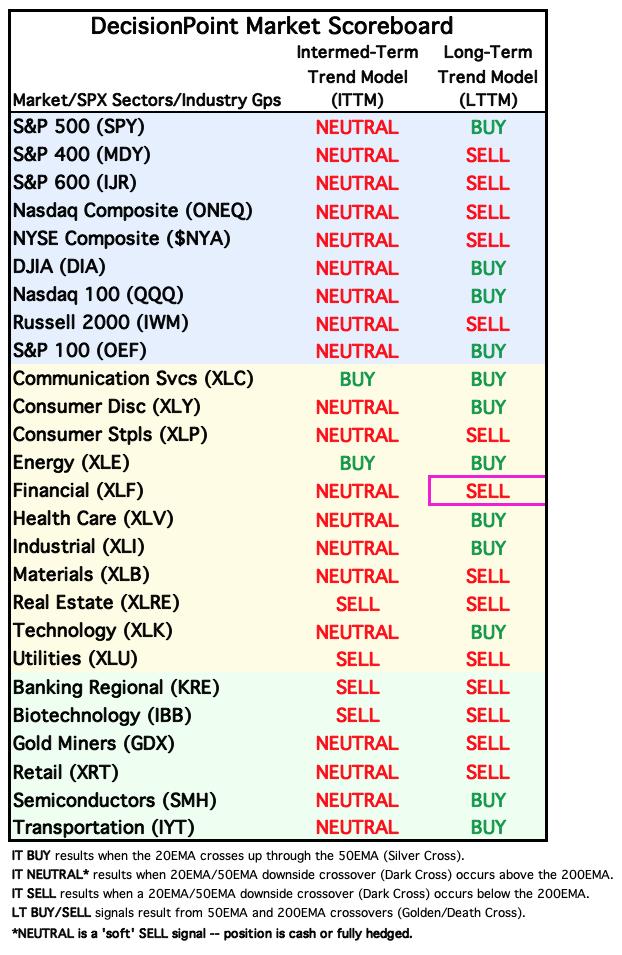Click the Market/SPX Sectors/Industry Gps header

pyautogui.click(x=147, y=100)
